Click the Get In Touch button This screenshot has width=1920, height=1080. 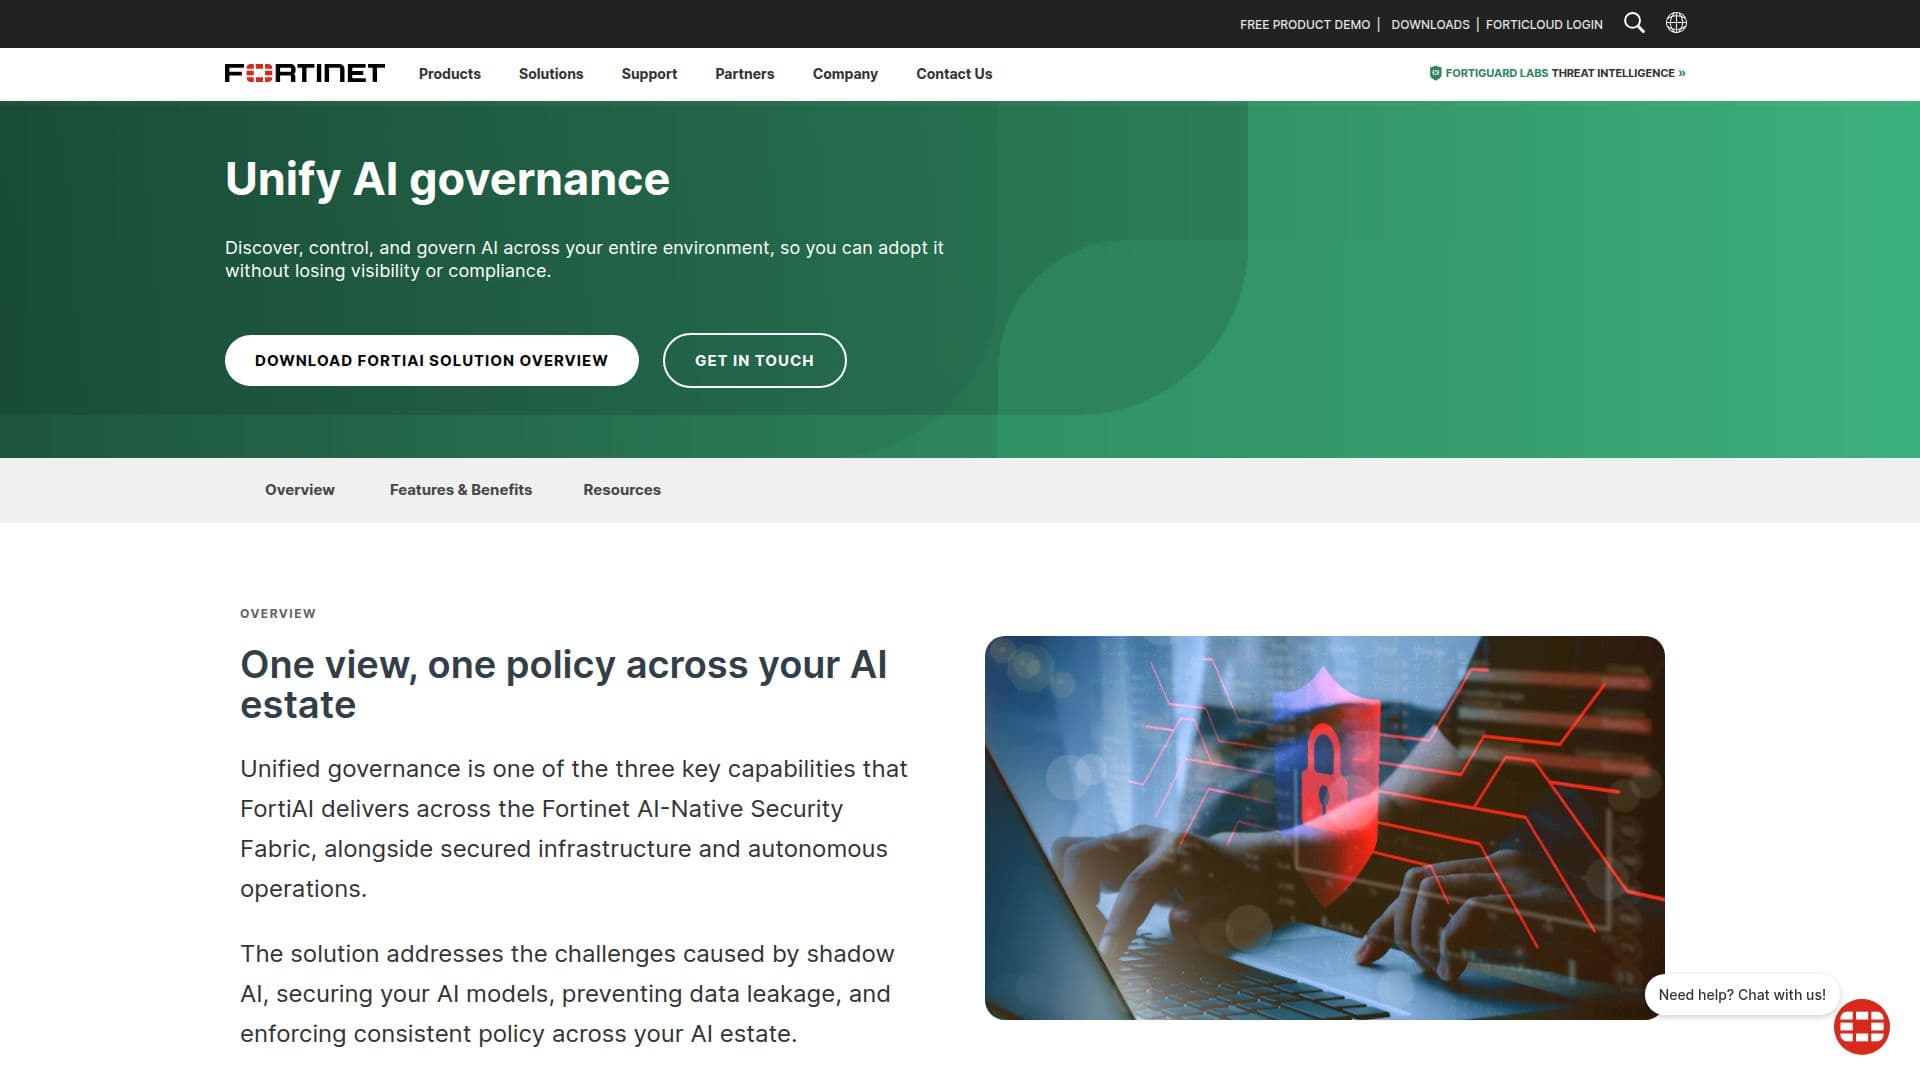pyautogui.click(x=755, y=360)
